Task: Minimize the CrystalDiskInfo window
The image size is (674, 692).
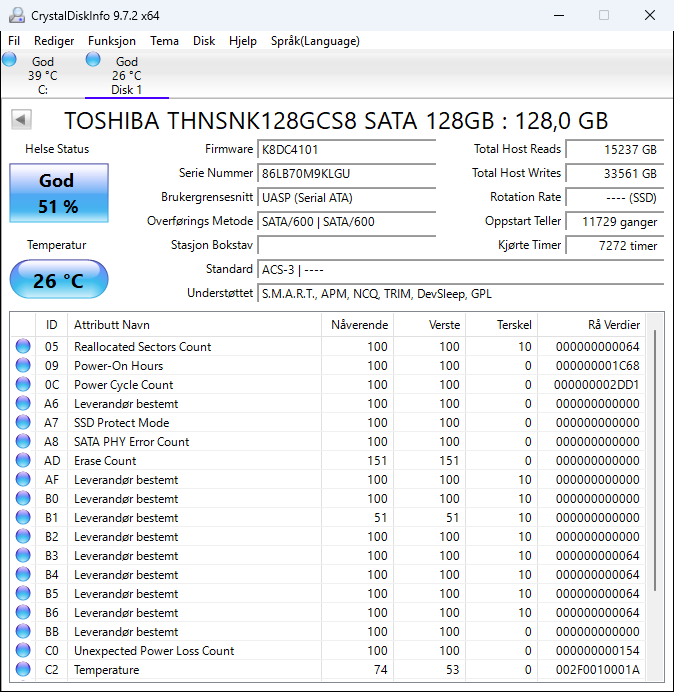Action: pyautogui.click(x=559, y=15)
